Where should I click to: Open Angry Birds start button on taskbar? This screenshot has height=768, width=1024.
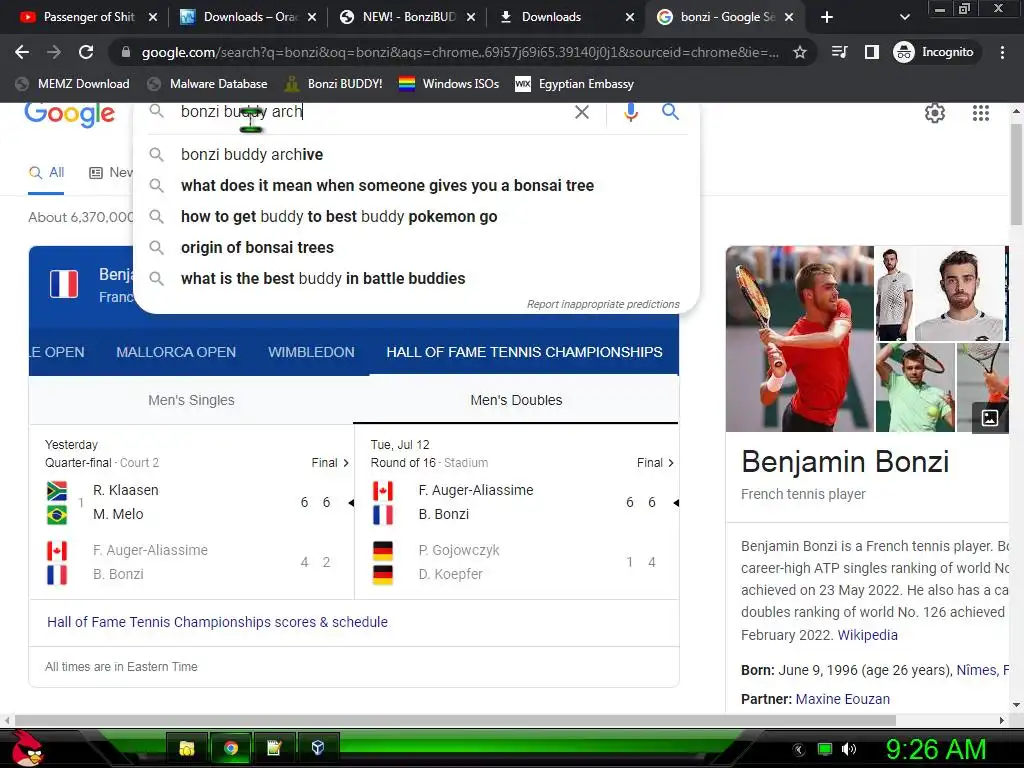pos(27,748)
